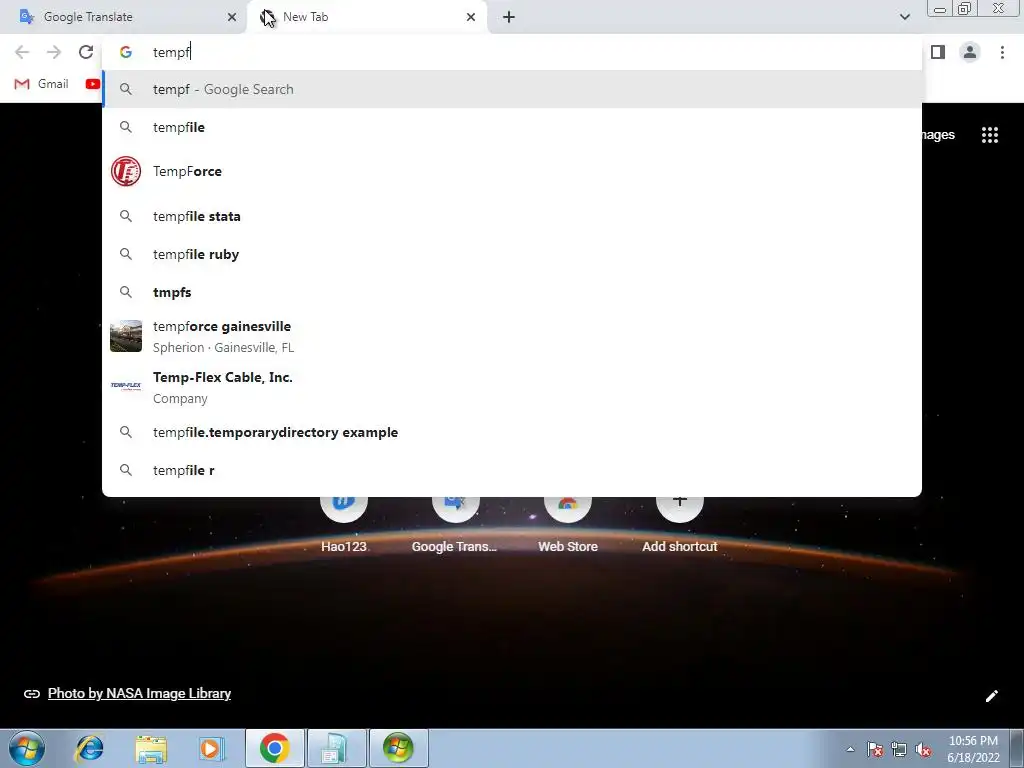Select the 'tempfile r' suggestion

click(512, 470)
